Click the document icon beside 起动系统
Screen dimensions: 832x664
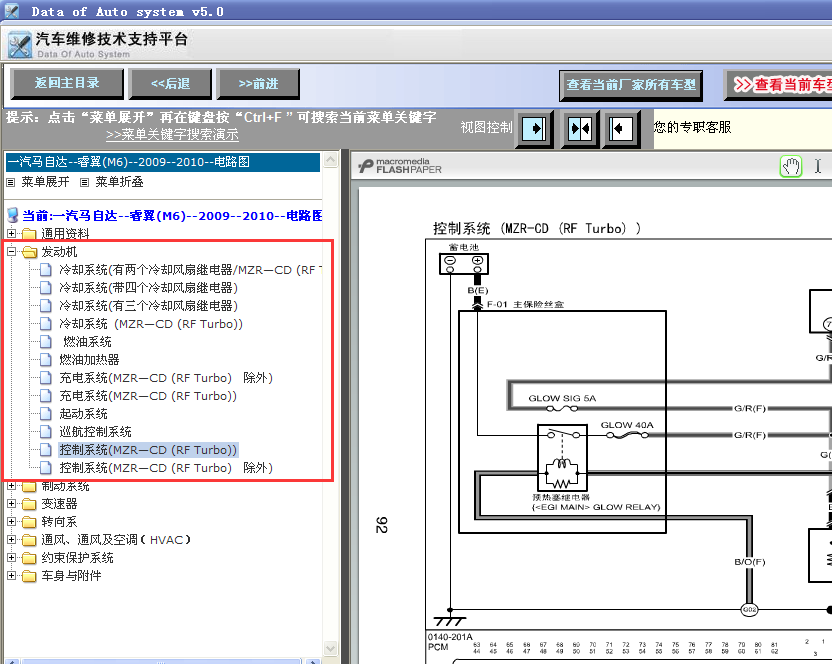46,414
